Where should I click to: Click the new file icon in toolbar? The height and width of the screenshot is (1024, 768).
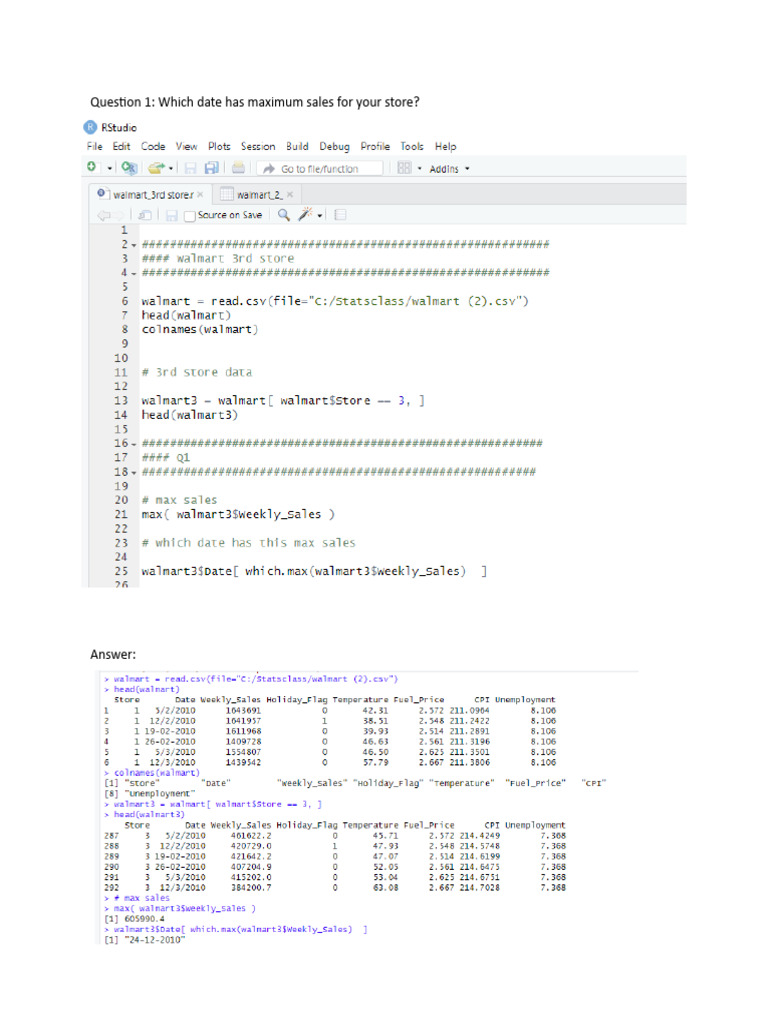[92, 168]
